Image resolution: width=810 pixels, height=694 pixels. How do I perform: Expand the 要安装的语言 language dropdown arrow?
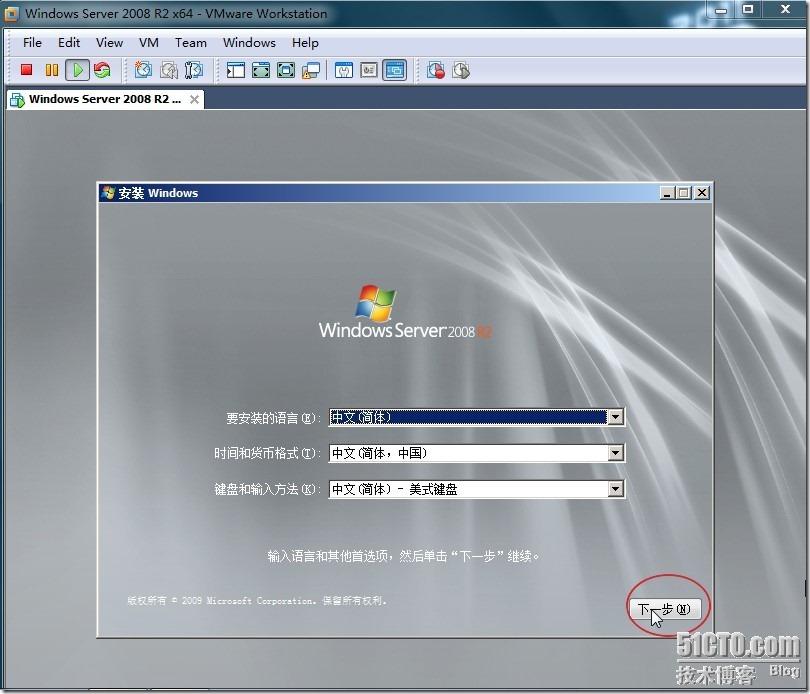coord(615,417)
